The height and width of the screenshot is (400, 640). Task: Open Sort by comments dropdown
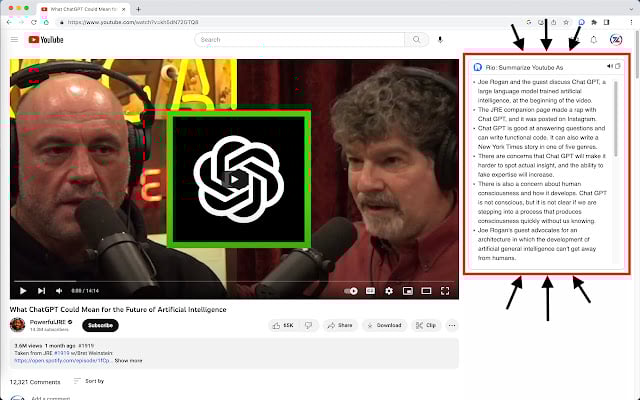pos(88,381)
